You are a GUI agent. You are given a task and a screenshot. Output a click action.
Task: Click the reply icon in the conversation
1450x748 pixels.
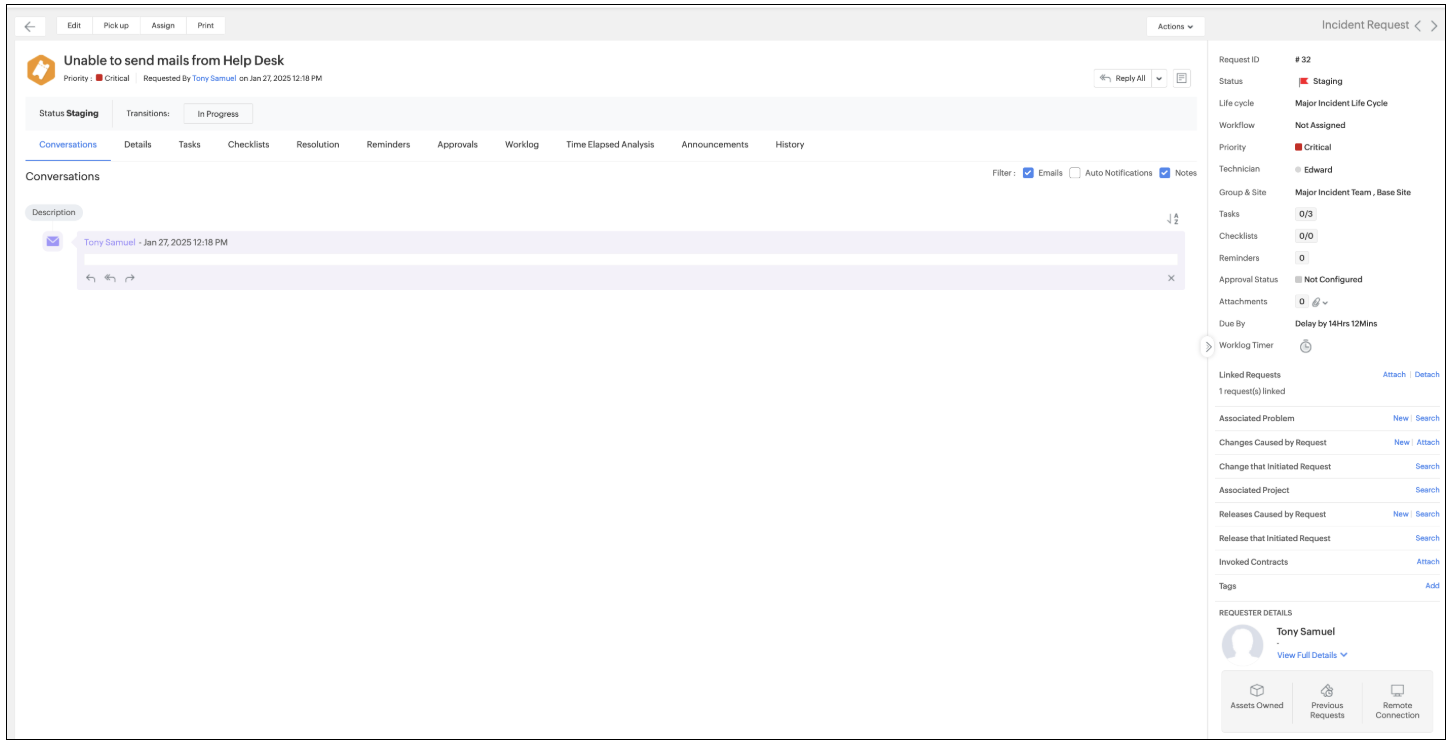coord(91,278)
